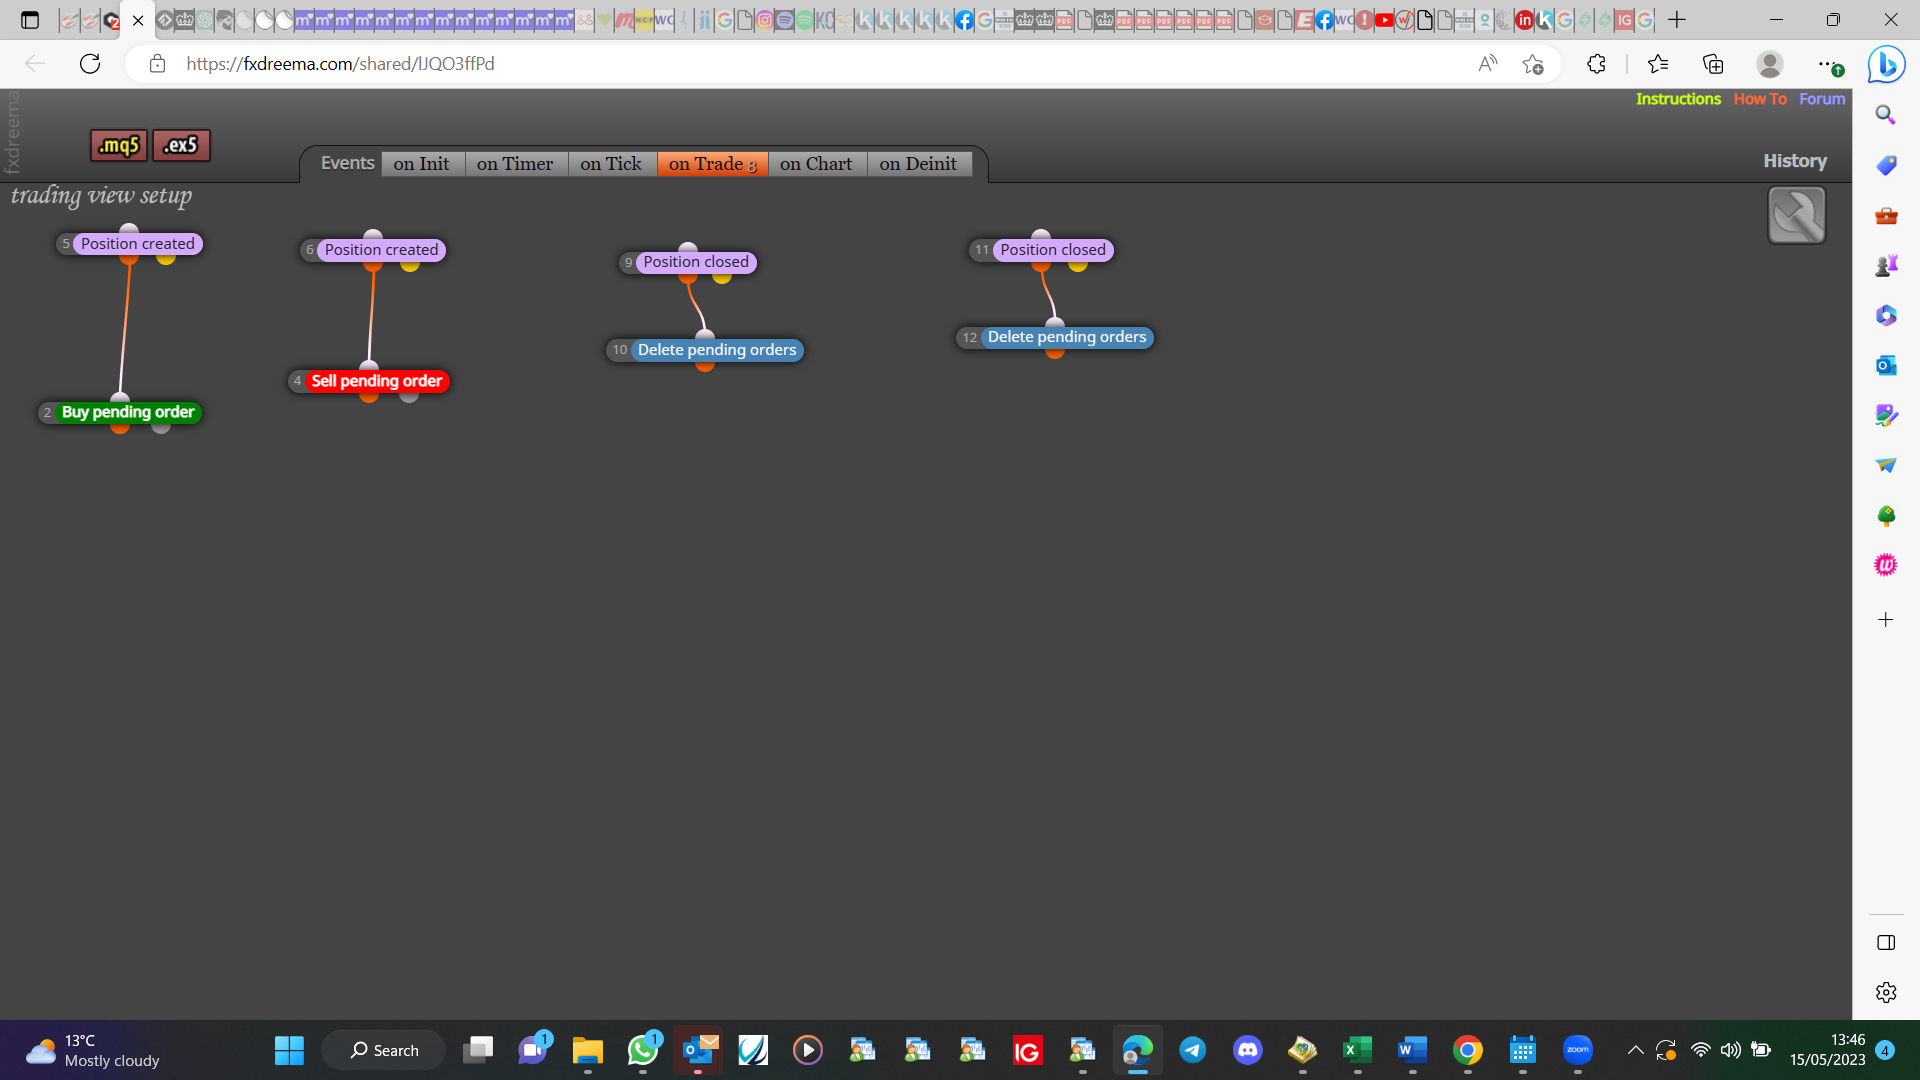
Task: Open the How To link
Action: pyautogui.click(x=1760, y=99)
